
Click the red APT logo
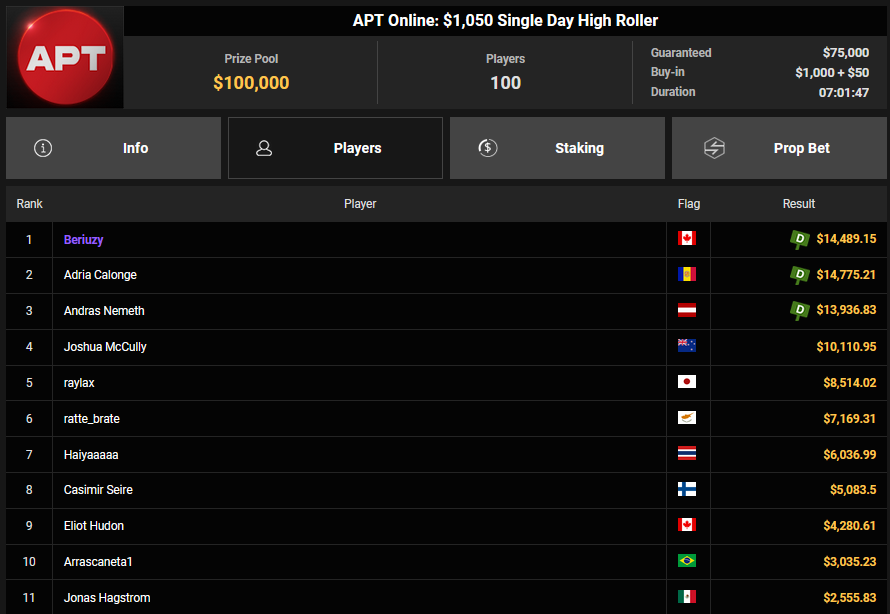tap(65, 58)
